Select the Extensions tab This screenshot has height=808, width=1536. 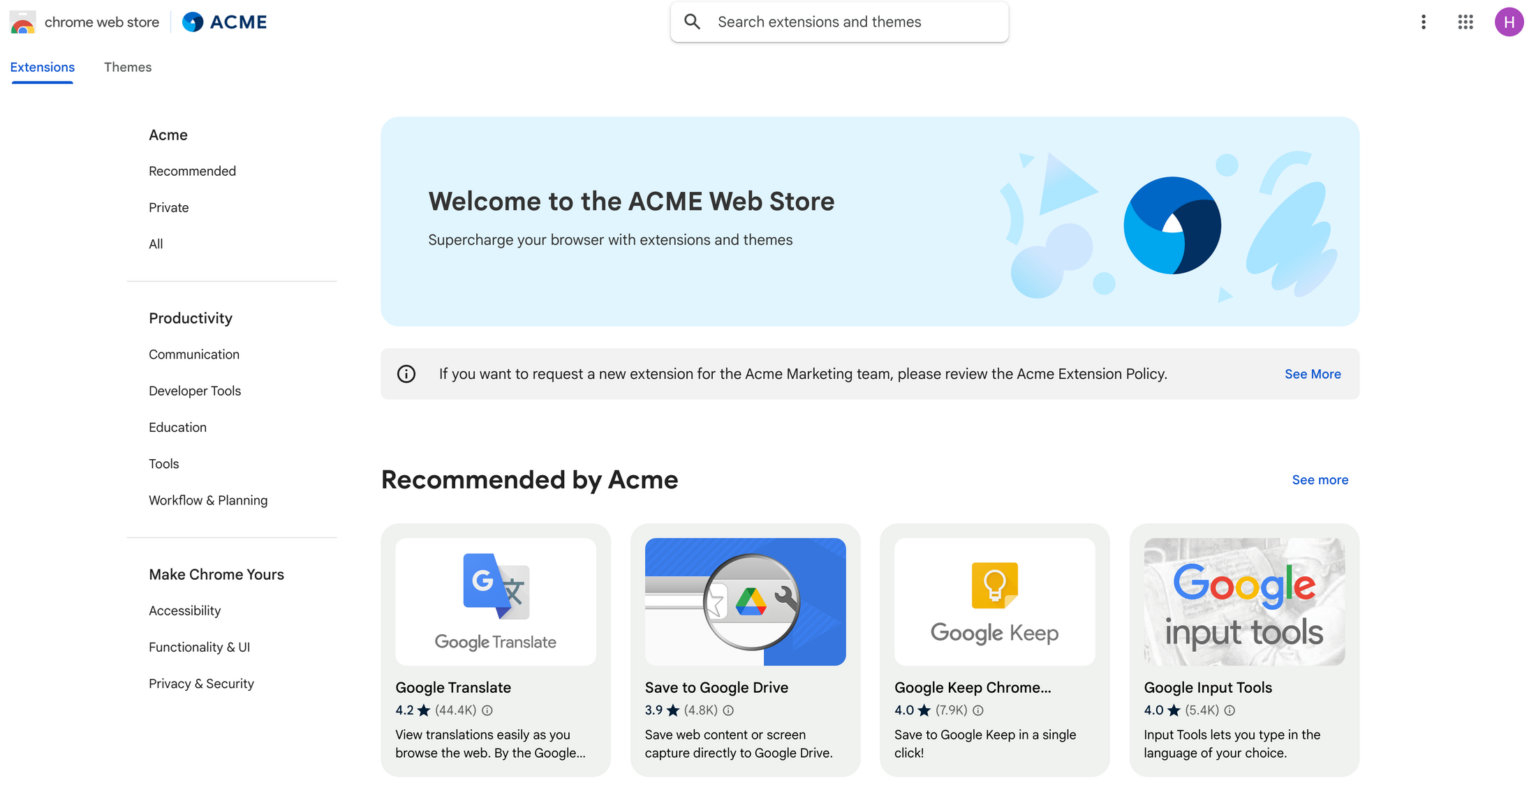point(42,67)
